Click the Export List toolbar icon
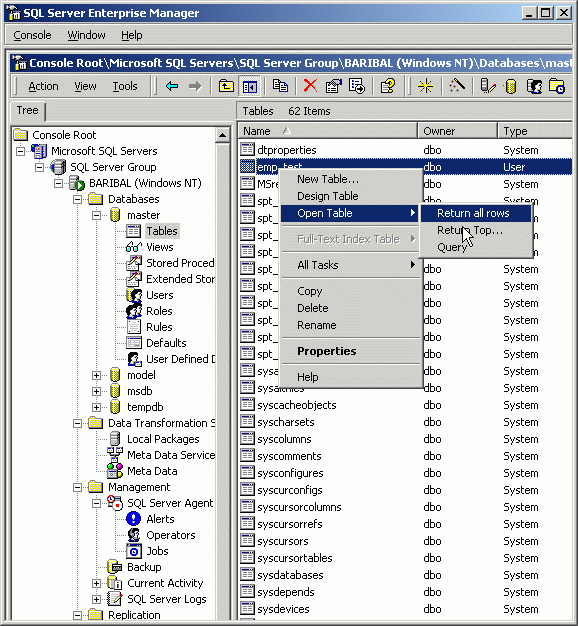The width and height of the screenshot is (578, 626). [357, 86]
